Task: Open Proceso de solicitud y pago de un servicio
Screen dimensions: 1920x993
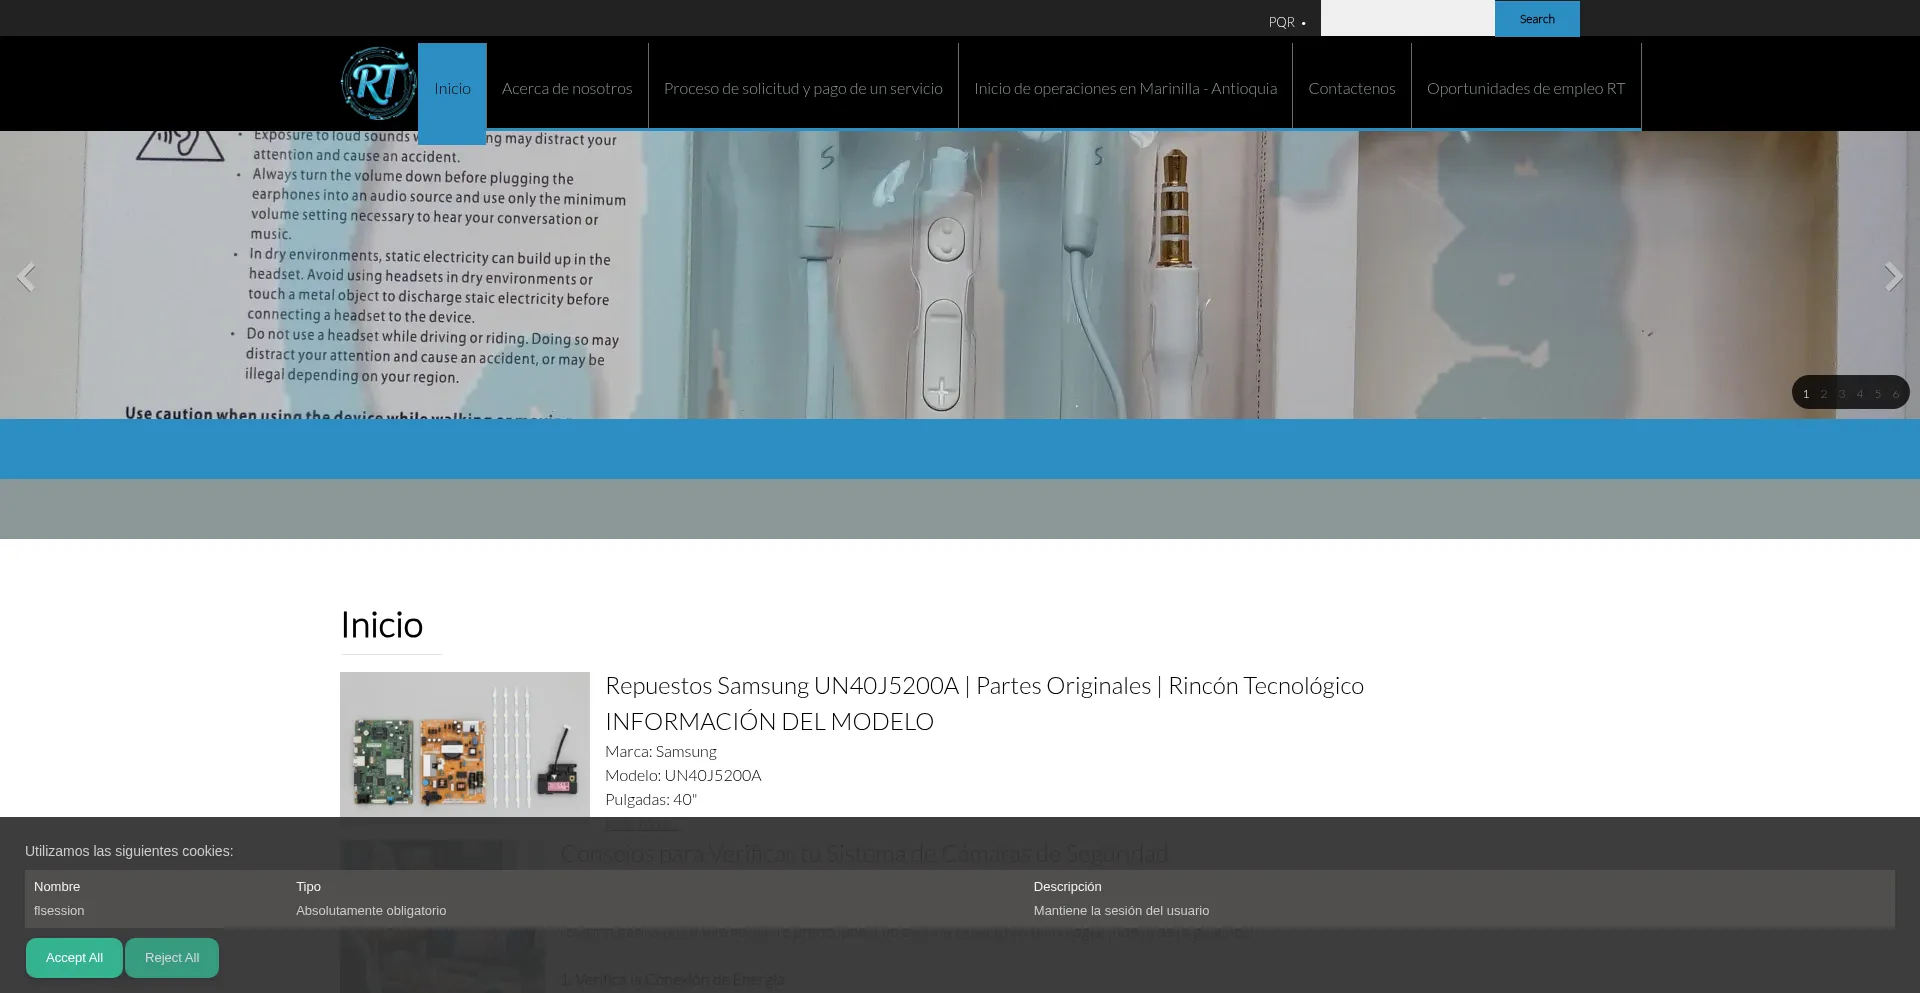Action: point(803,88)
